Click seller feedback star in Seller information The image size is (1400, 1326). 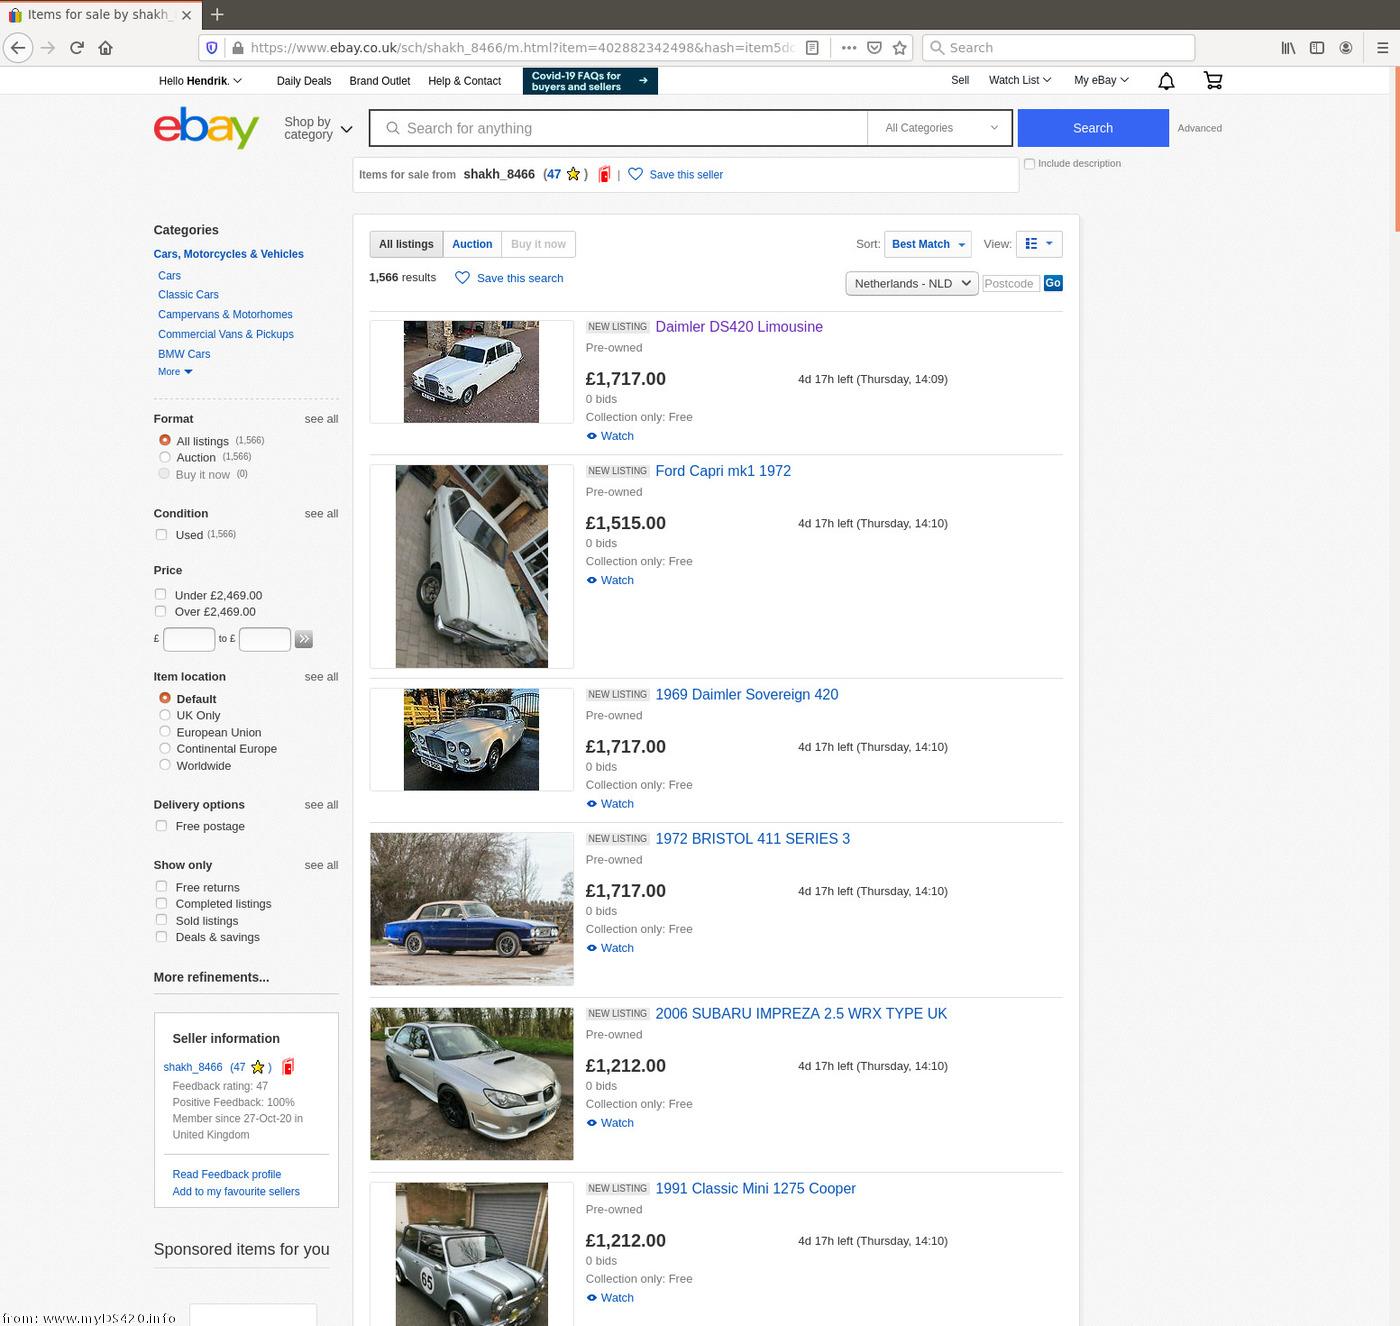click(x=258, y=1067)
